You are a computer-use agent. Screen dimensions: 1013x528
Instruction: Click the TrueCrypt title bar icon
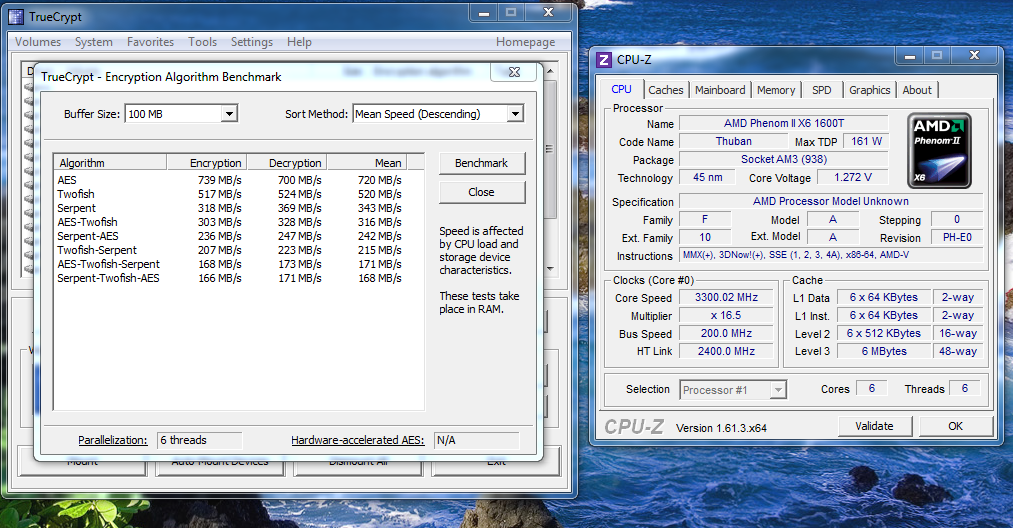(16, 16)
